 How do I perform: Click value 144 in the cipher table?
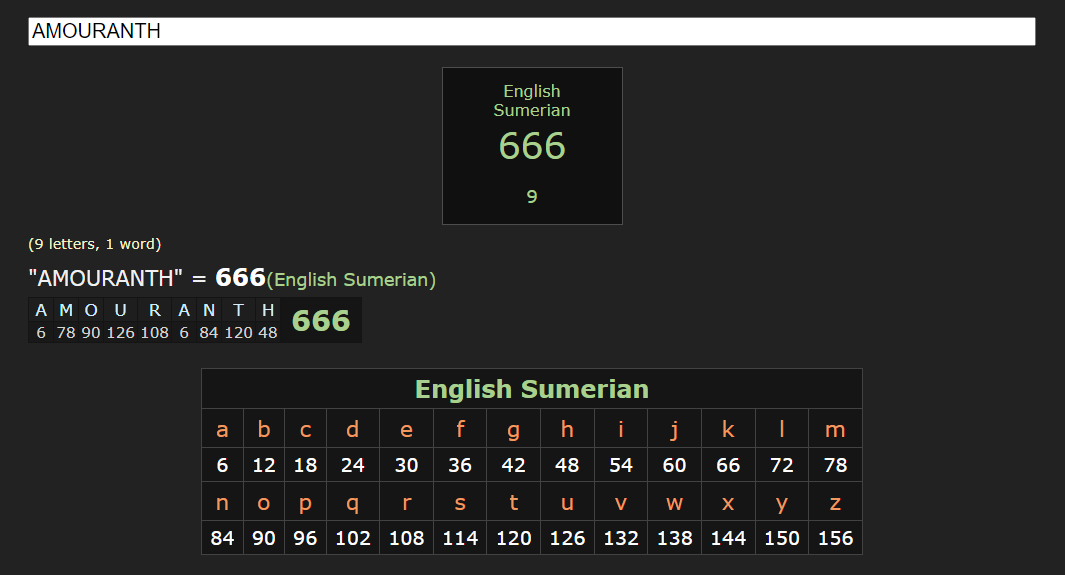[728, 538]
